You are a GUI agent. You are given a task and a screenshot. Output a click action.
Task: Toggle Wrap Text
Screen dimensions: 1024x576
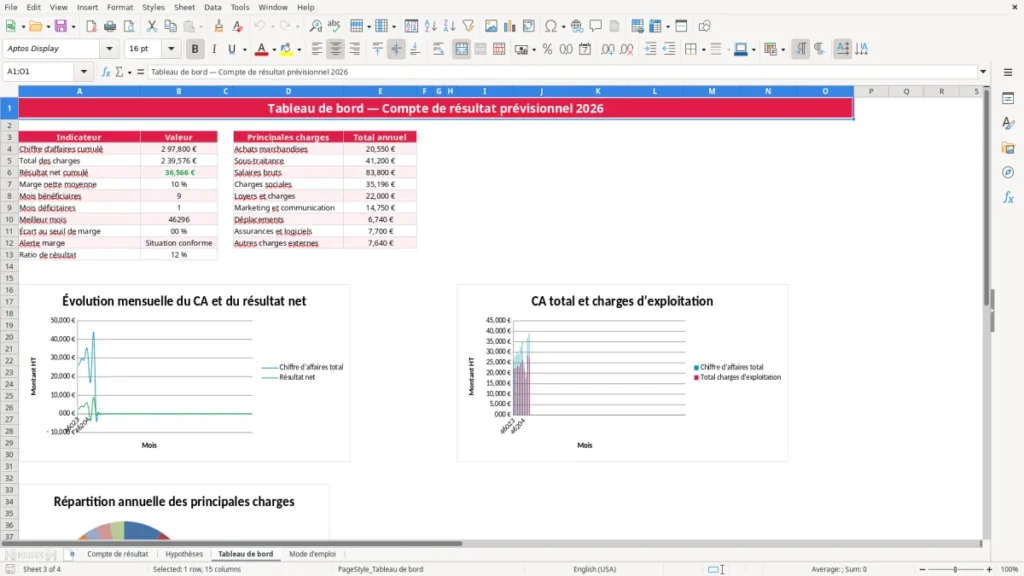click(x=438, y=49)
